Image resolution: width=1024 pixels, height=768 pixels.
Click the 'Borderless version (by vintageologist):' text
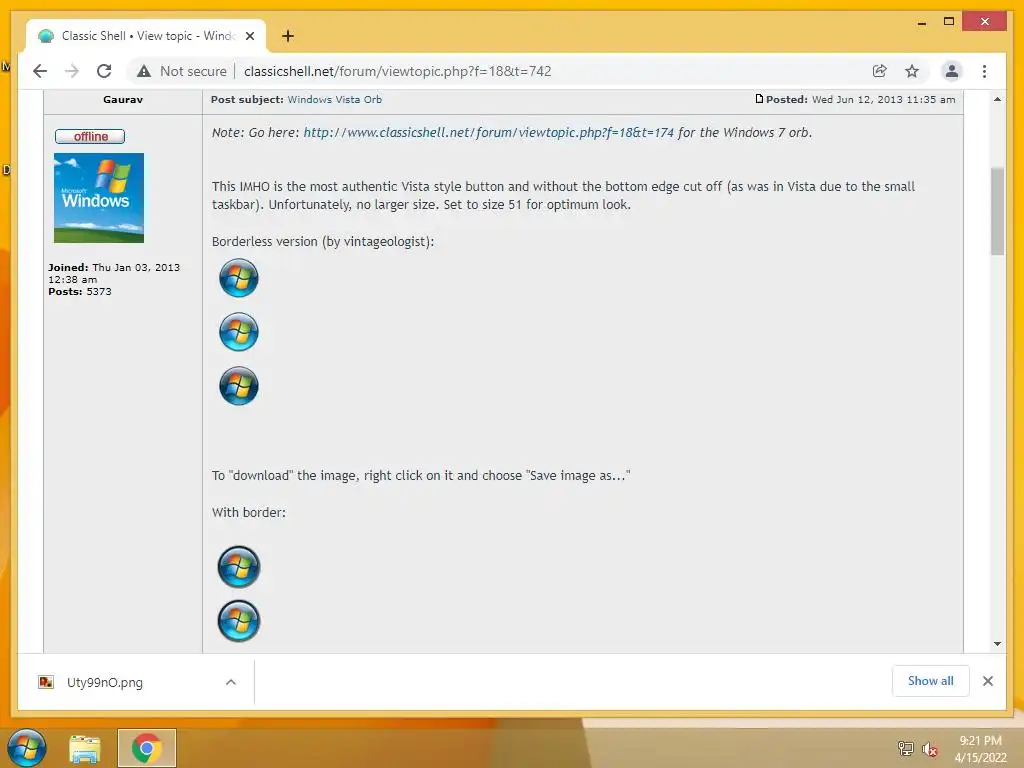323,242
